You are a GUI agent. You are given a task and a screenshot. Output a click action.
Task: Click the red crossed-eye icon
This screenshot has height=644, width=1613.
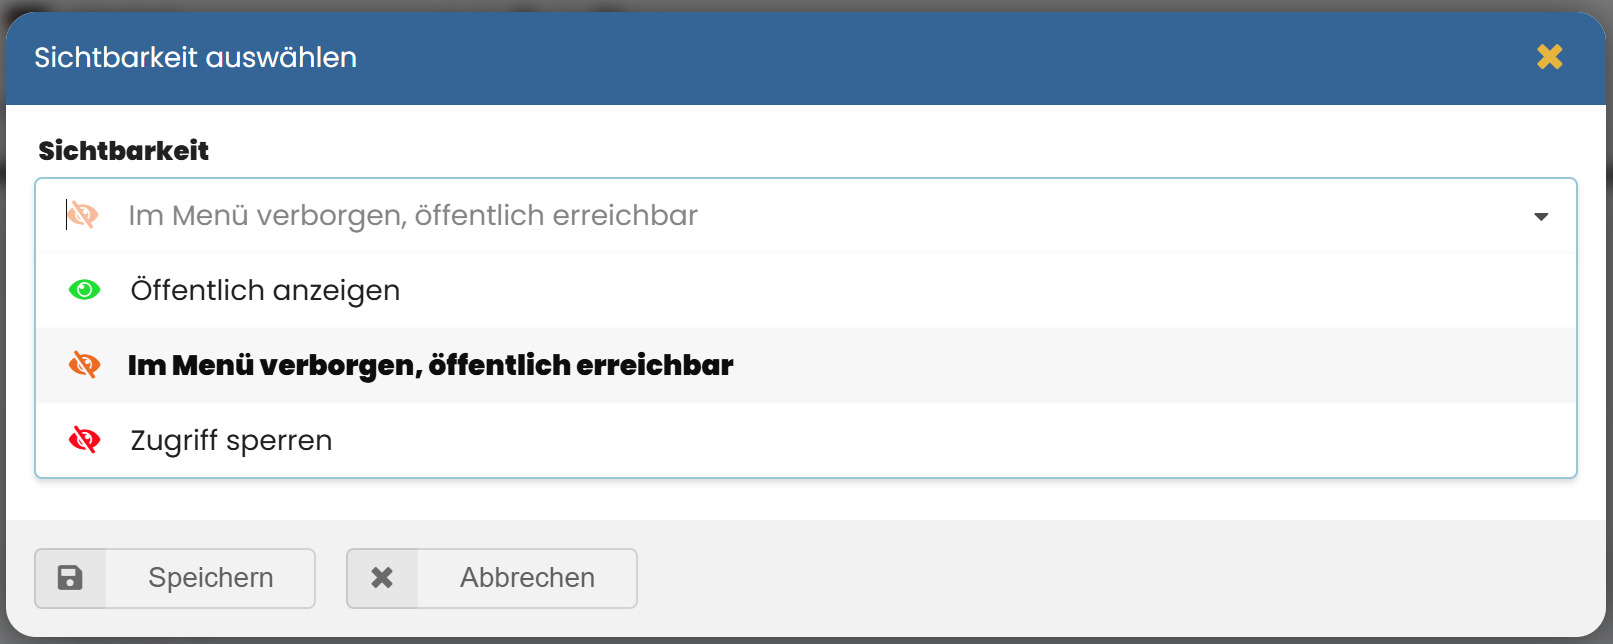[x=84, y=440]
